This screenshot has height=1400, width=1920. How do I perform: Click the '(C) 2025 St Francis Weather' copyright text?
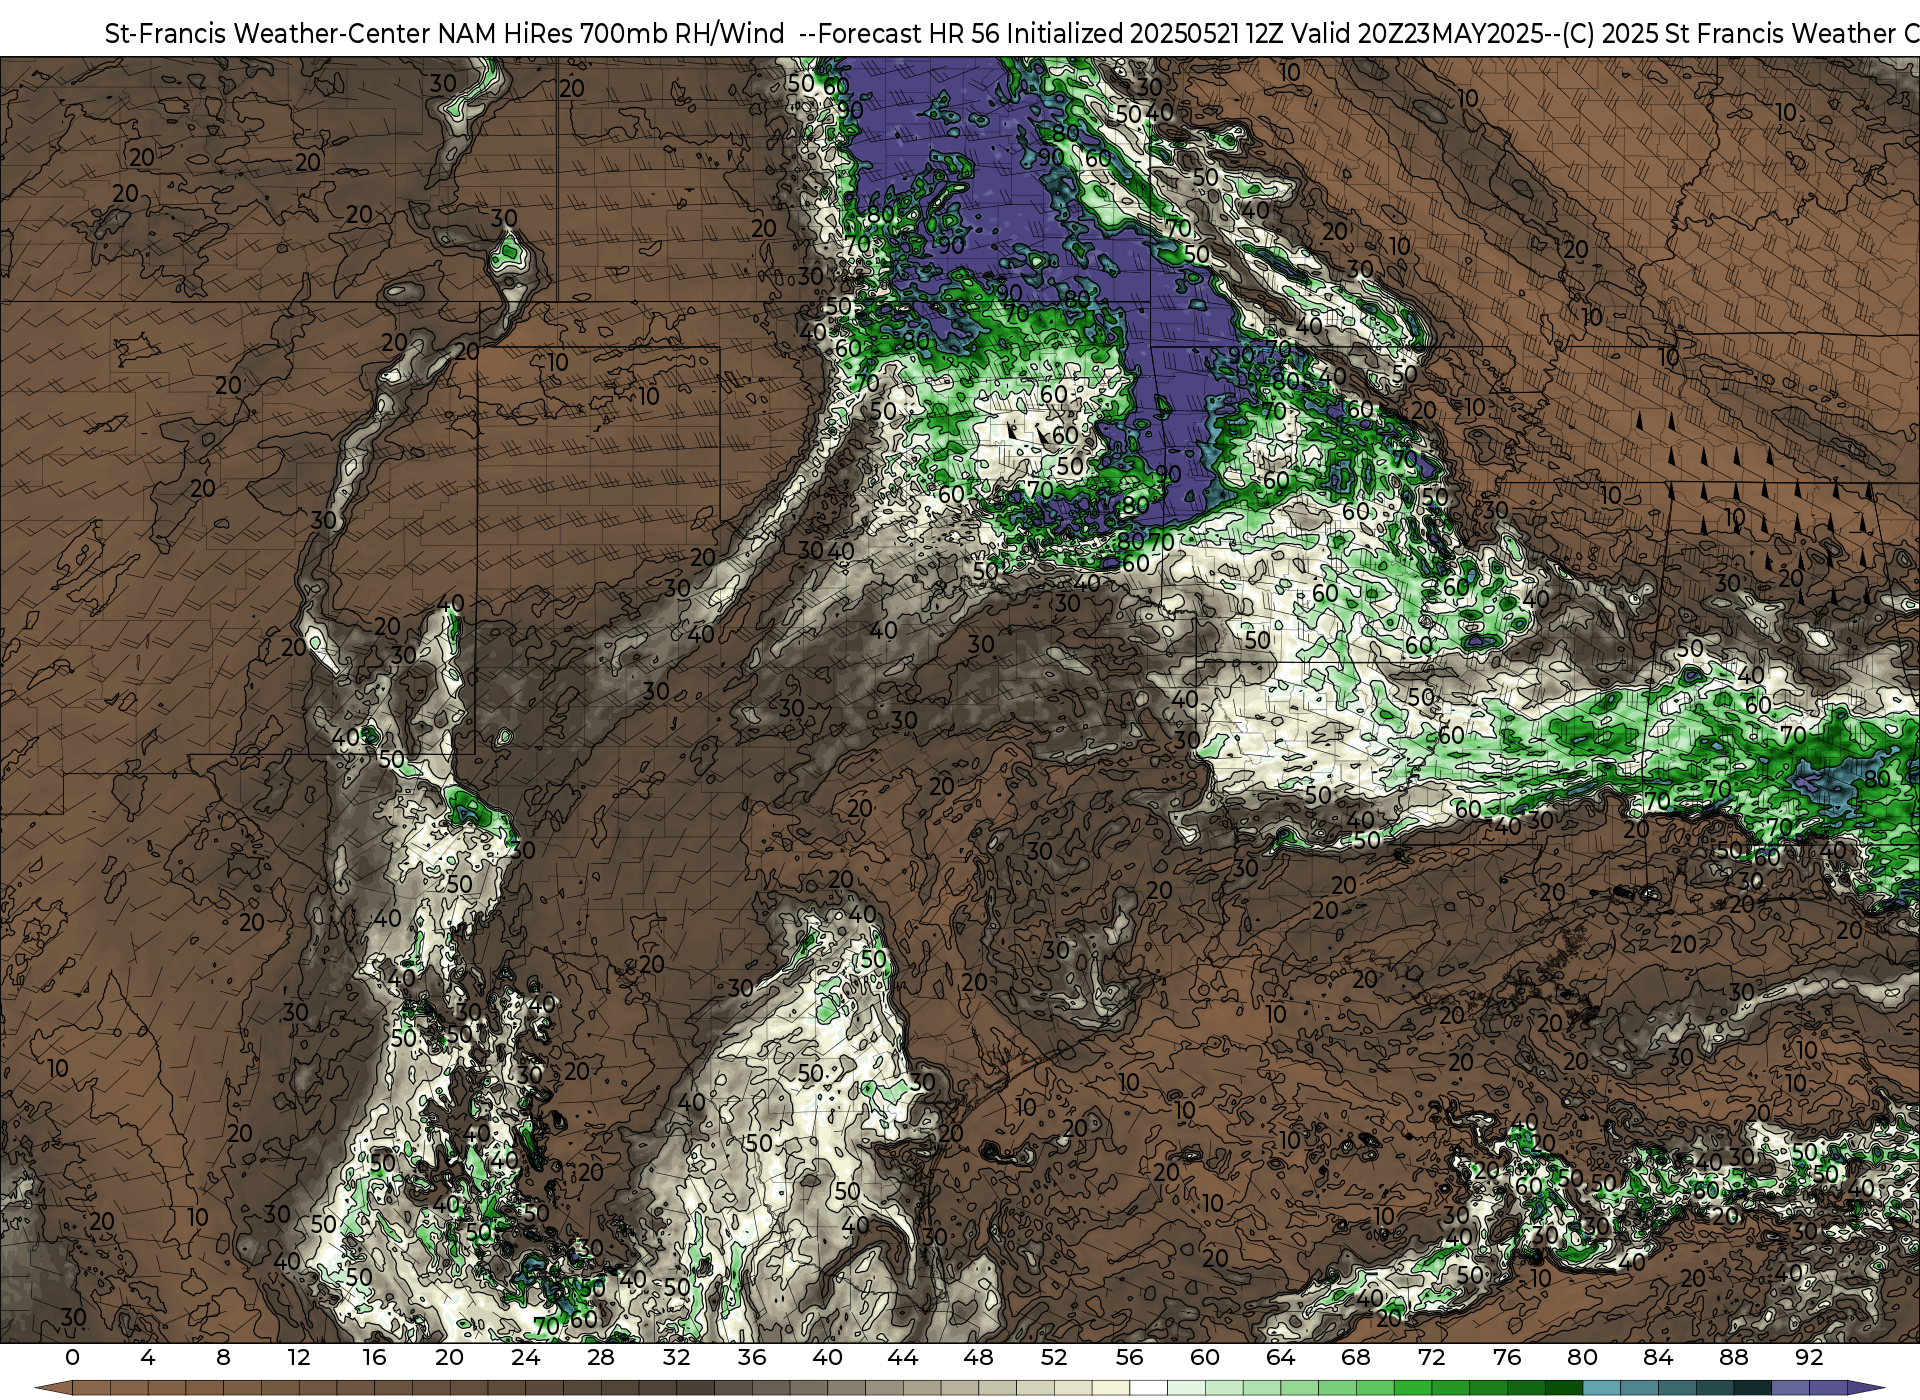point(1727,33)
